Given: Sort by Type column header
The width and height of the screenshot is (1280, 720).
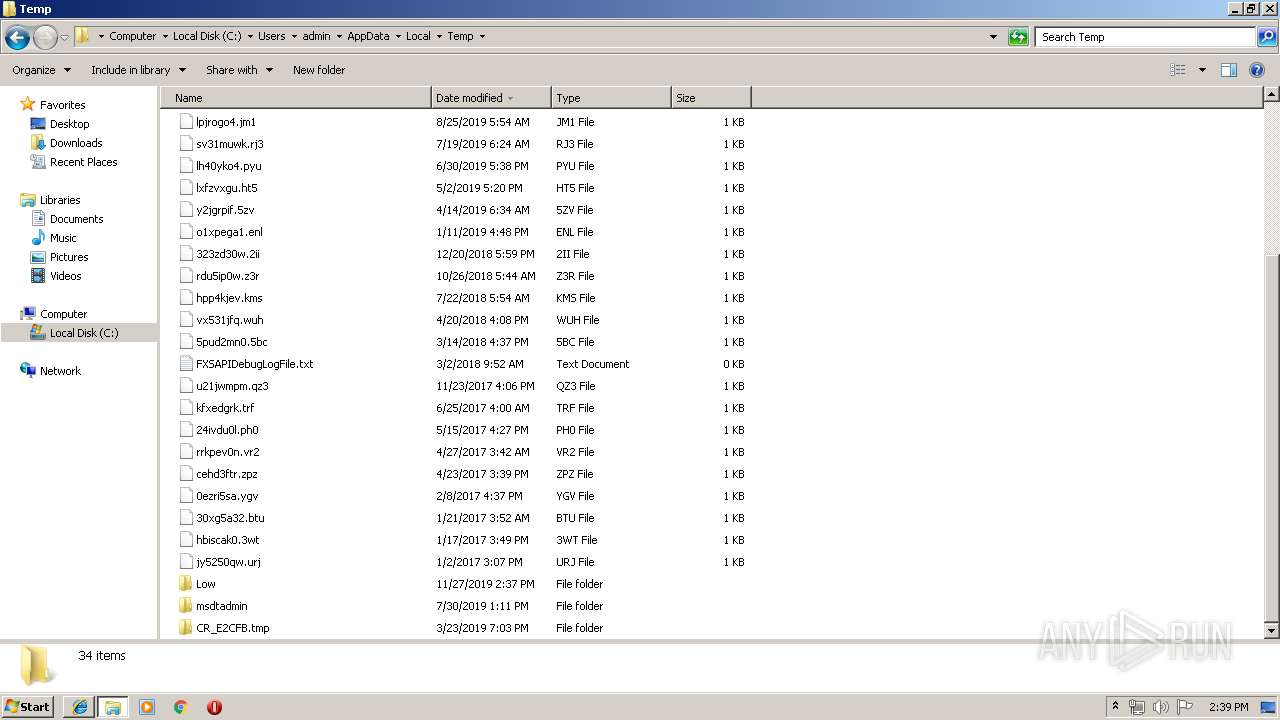Looking at the screenshot, I should tap(611, 98).
